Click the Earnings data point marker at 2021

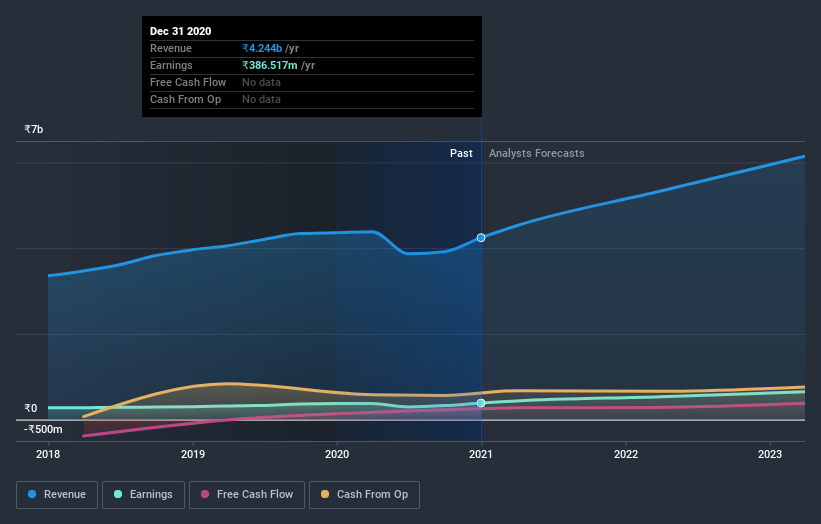click(x=481, y=403)
